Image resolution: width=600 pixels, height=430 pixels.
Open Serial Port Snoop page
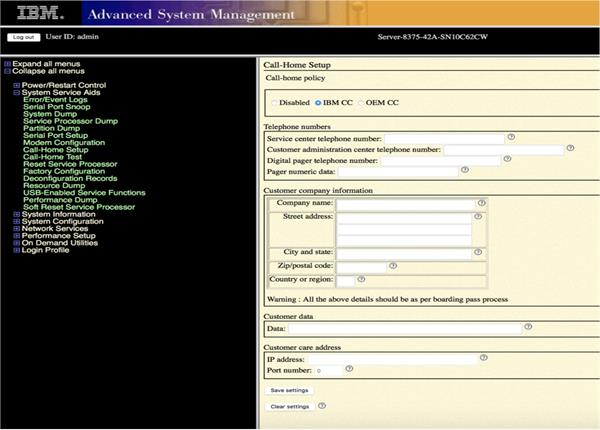pos(57,107)
